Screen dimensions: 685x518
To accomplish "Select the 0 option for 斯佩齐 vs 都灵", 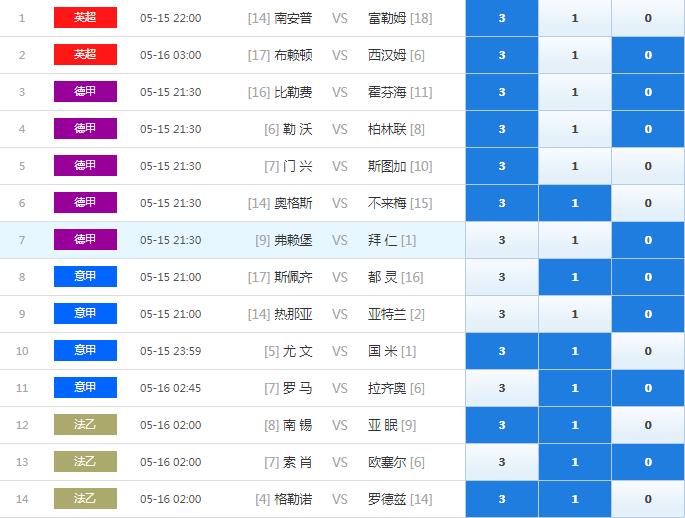I will [648, 277].
